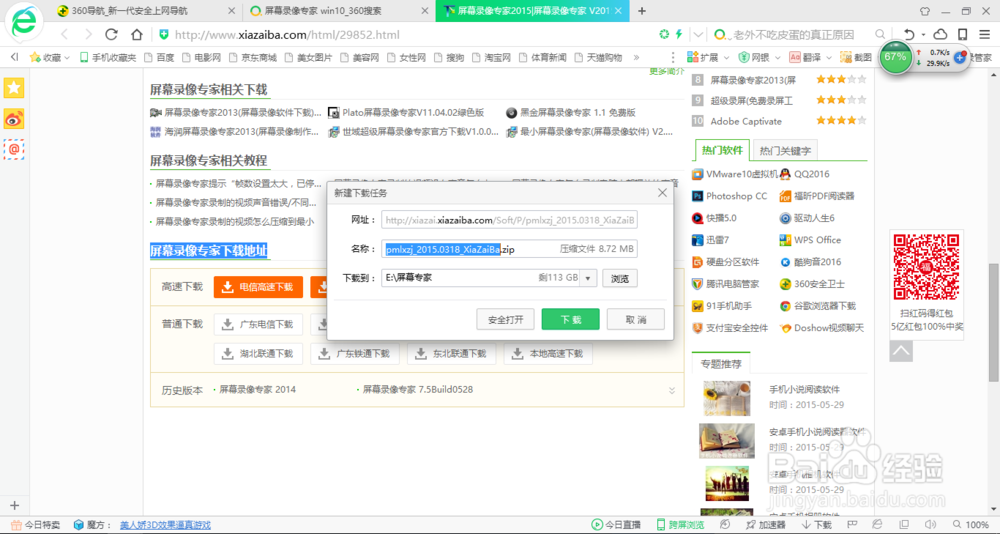Click the 67% memory accelerator ball
Viewport: 1000px width, 534px height.
(x=895, y=57)
